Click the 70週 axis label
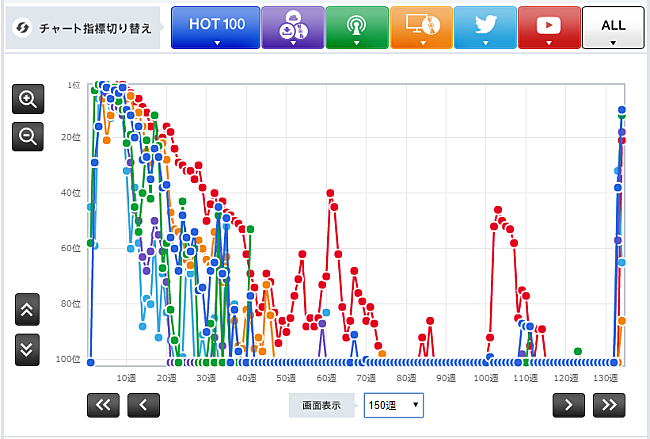The image size is (650, 439). point(366,378)
